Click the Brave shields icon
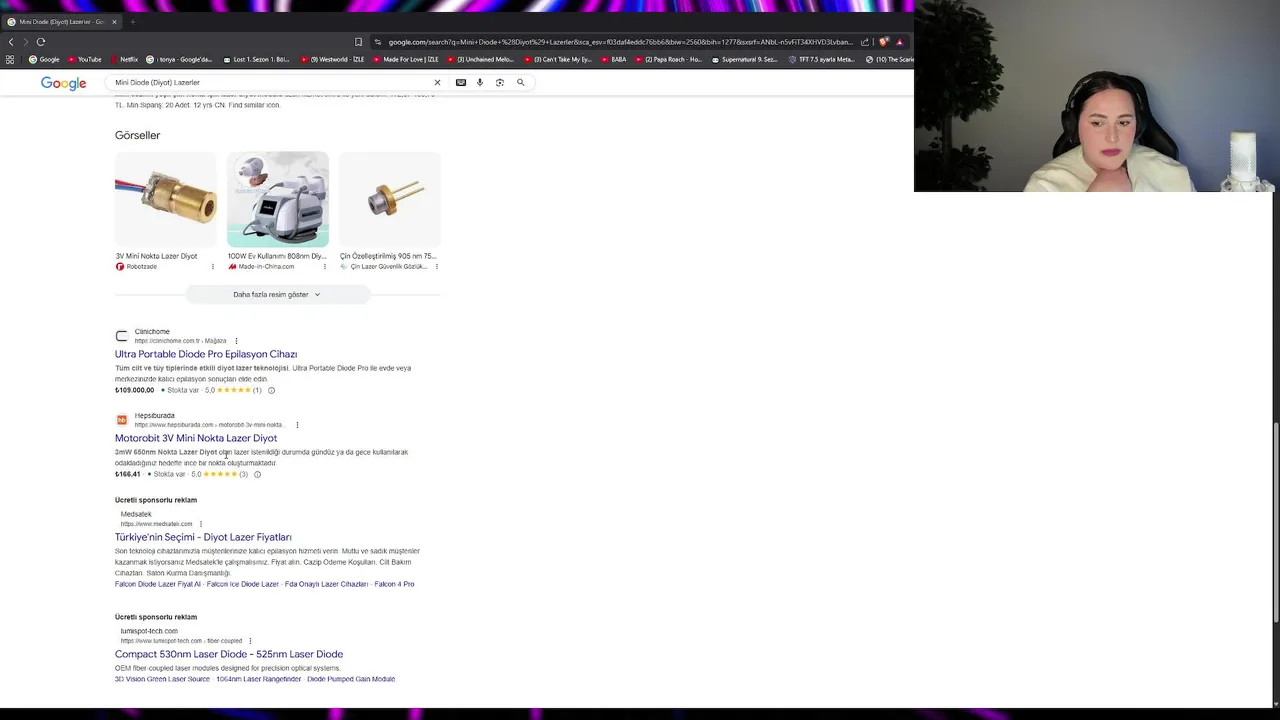This screenshot has width=1280, height=720. 883,42
